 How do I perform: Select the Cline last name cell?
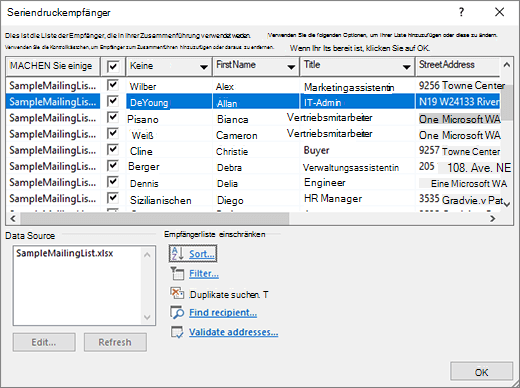(x=169, y=150)
